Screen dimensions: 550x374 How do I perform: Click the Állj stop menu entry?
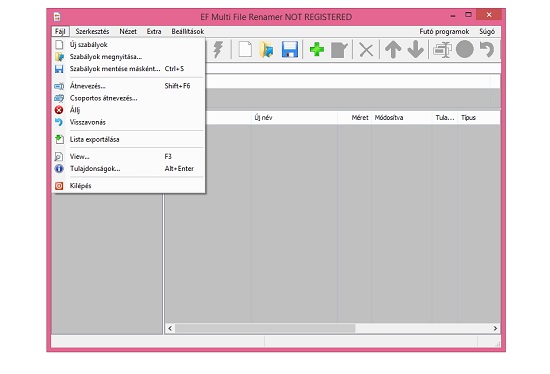coord(128,110)
